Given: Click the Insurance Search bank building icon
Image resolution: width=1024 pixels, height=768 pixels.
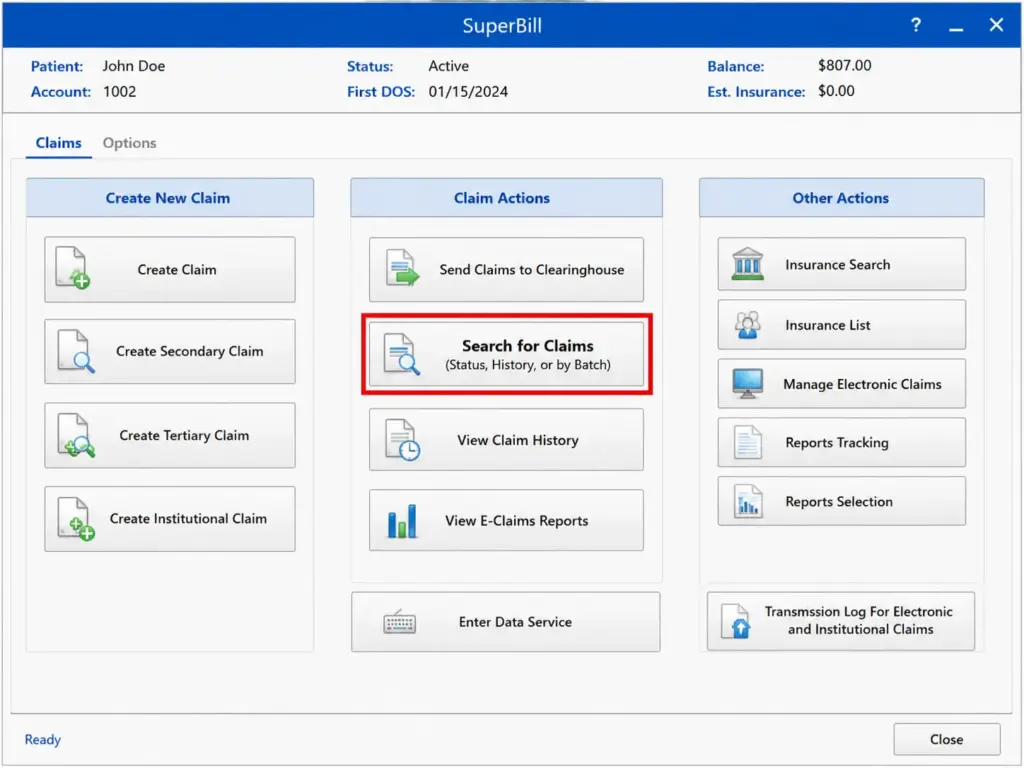Looking at the screenshot, I should [x=748, y=264].
